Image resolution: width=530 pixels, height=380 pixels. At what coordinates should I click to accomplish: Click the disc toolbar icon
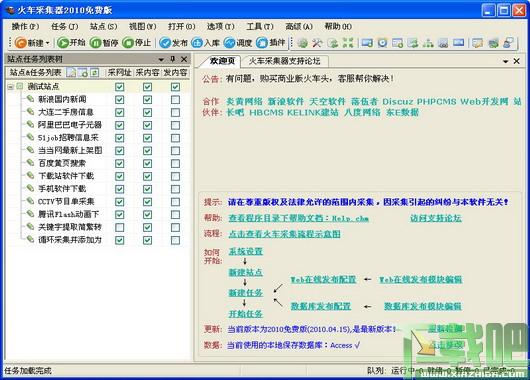(x=382, y=43)
